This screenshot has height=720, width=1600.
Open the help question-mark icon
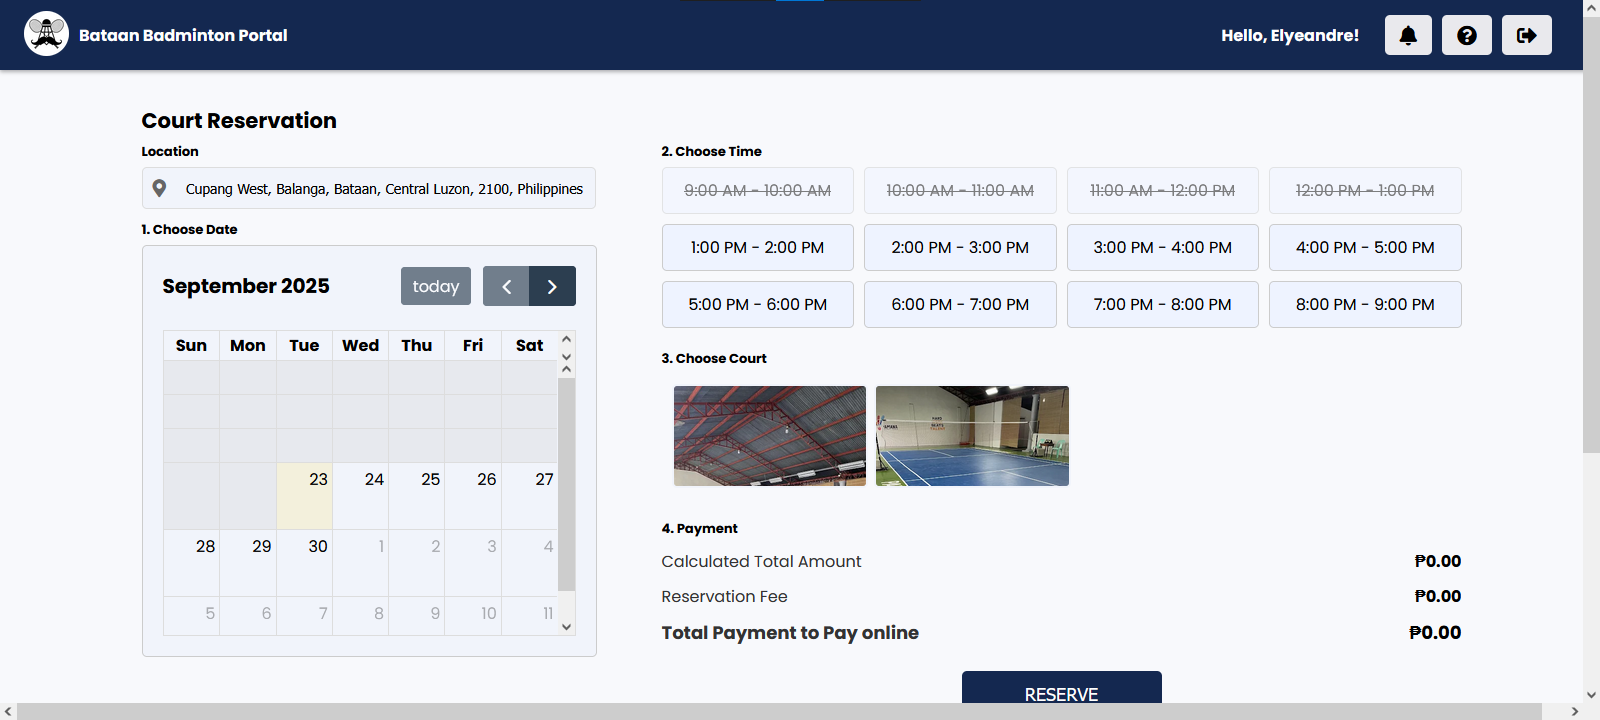pos(1467,35)
